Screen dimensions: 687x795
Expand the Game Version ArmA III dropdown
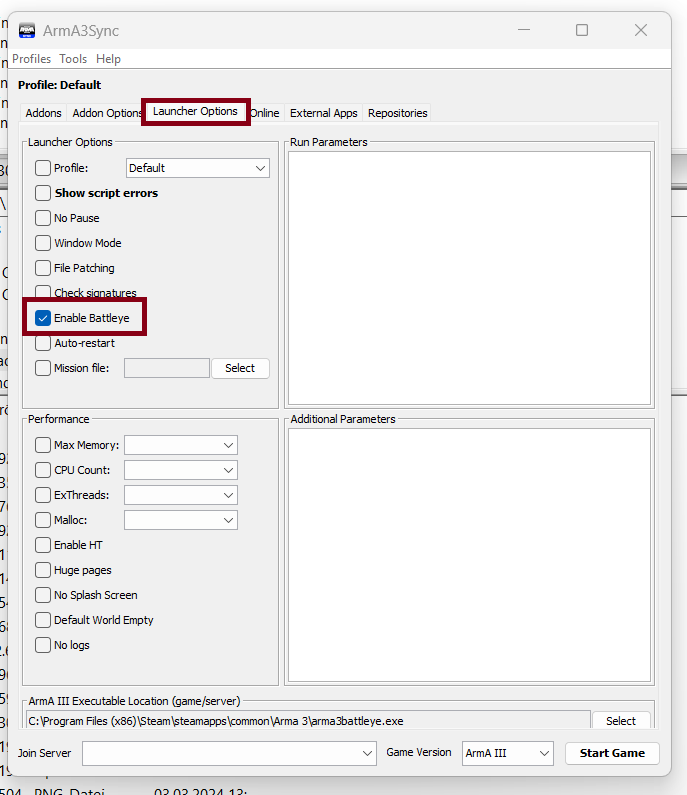pyautogui.click(x=508, y=753)
